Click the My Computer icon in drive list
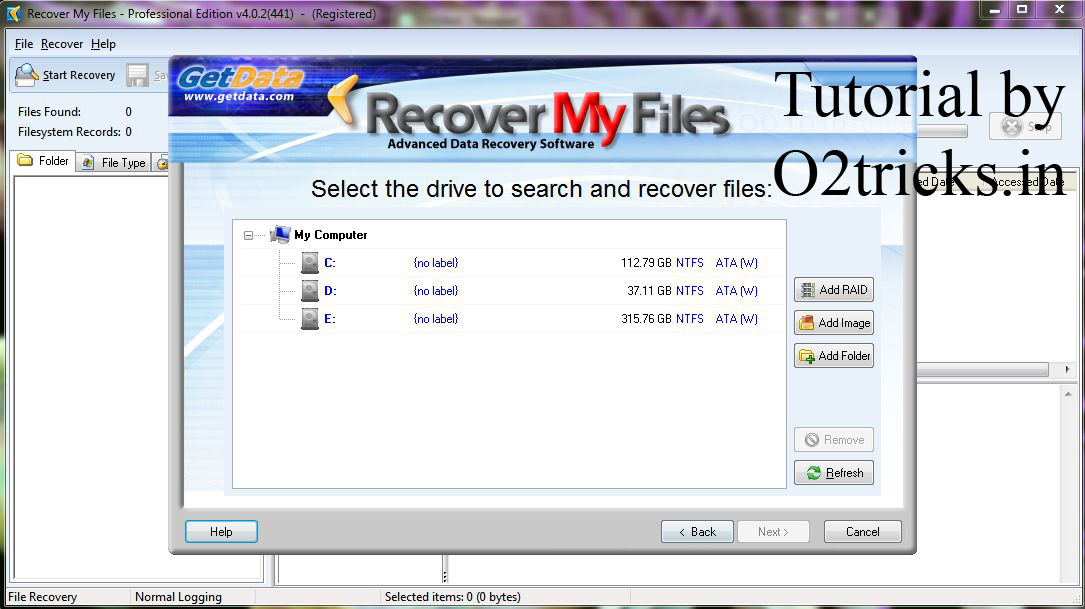This screenshot has height=609, width=1085. point(279,233)
